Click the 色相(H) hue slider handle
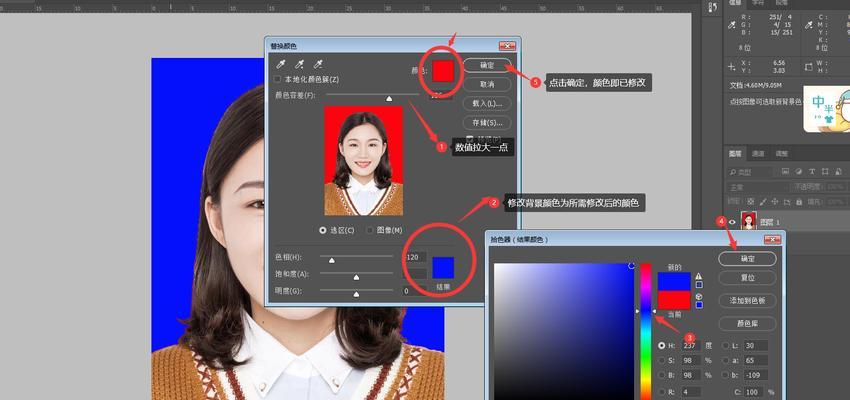The image size is (850, 400). (x=331, y=260)
